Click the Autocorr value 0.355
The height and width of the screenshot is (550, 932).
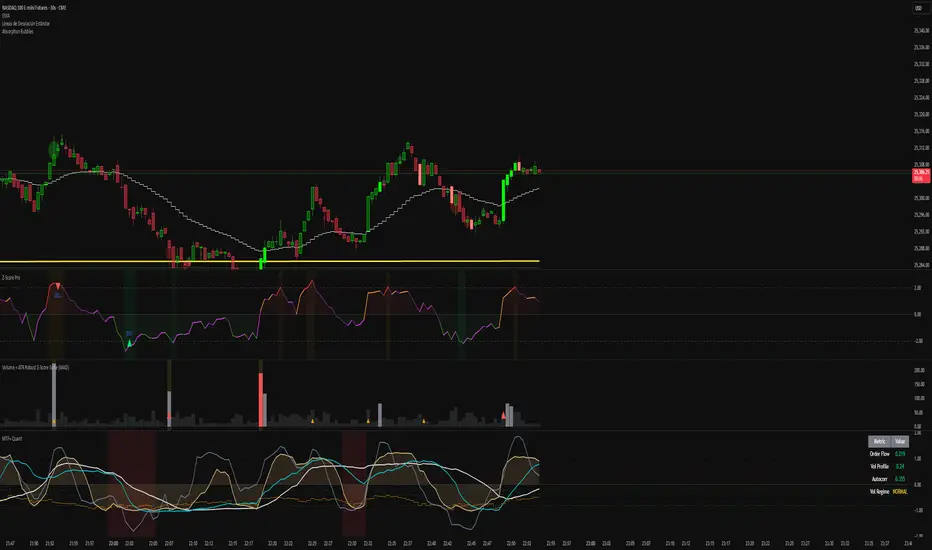coord(900,479)
